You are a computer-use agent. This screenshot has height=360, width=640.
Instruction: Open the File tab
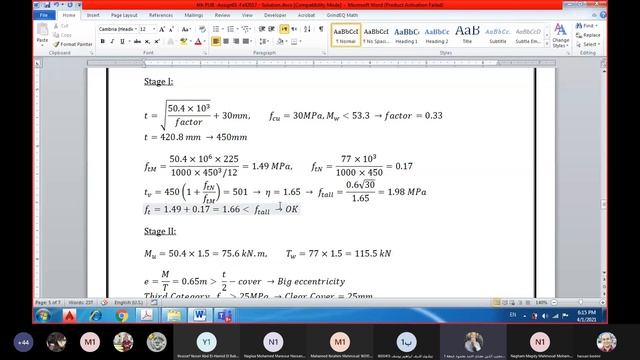coord(44,15)
